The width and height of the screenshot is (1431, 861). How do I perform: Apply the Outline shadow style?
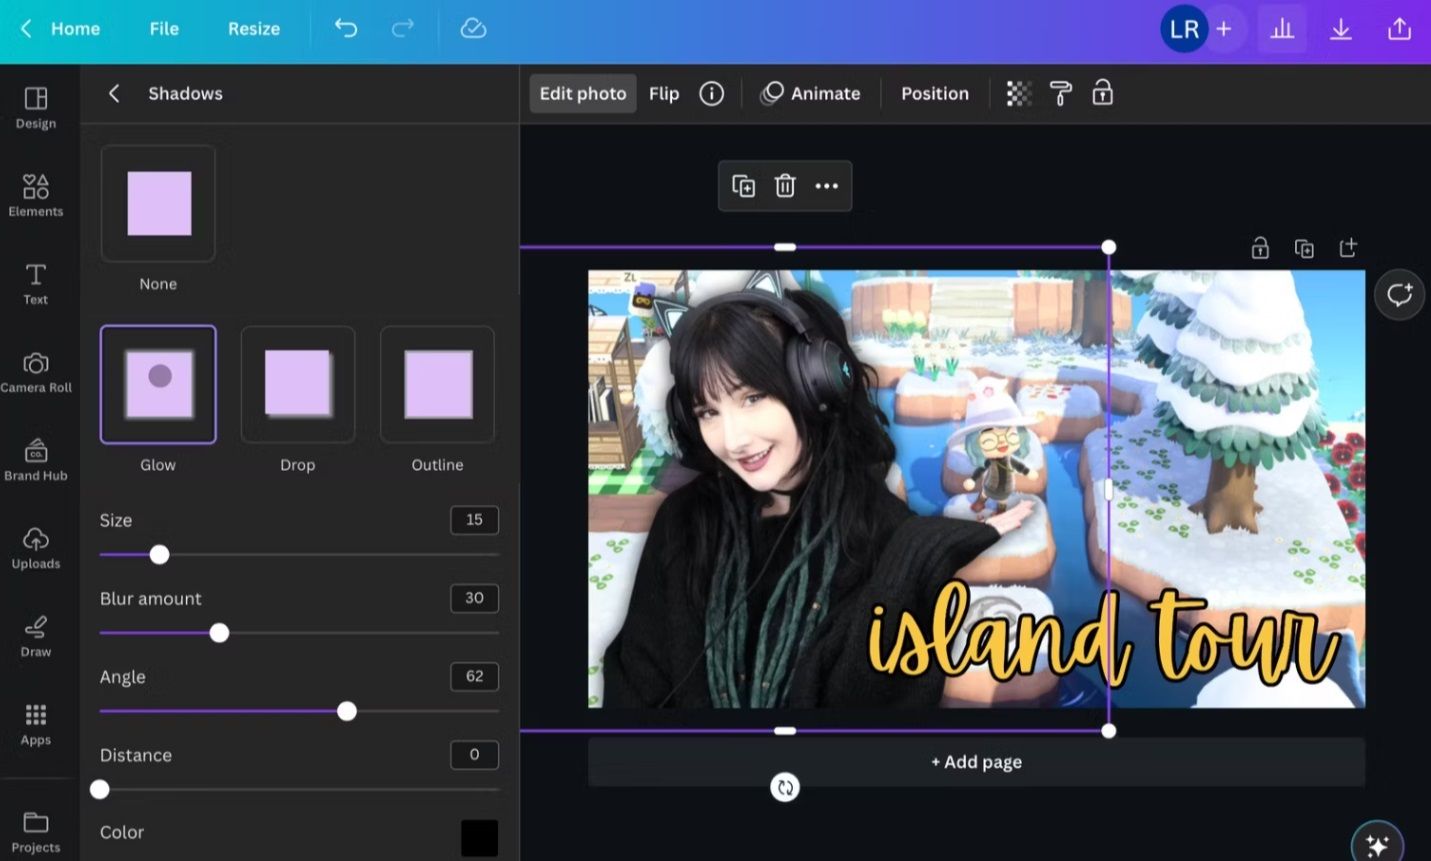click(437, 383)
